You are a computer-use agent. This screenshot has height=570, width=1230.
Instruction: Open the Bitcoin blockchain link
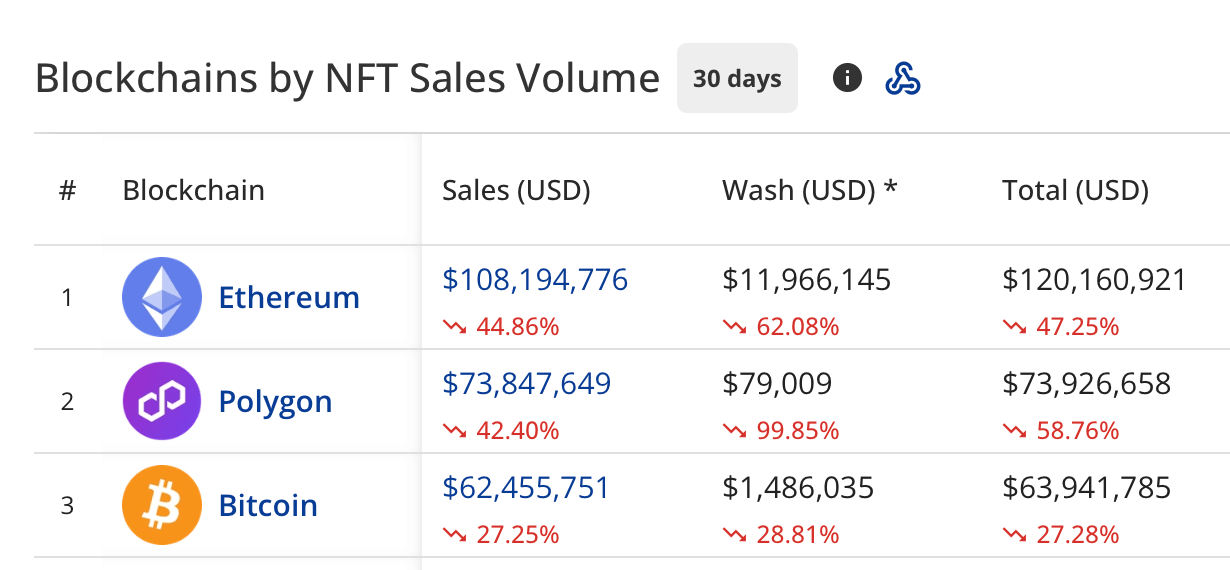coord(268,505)
